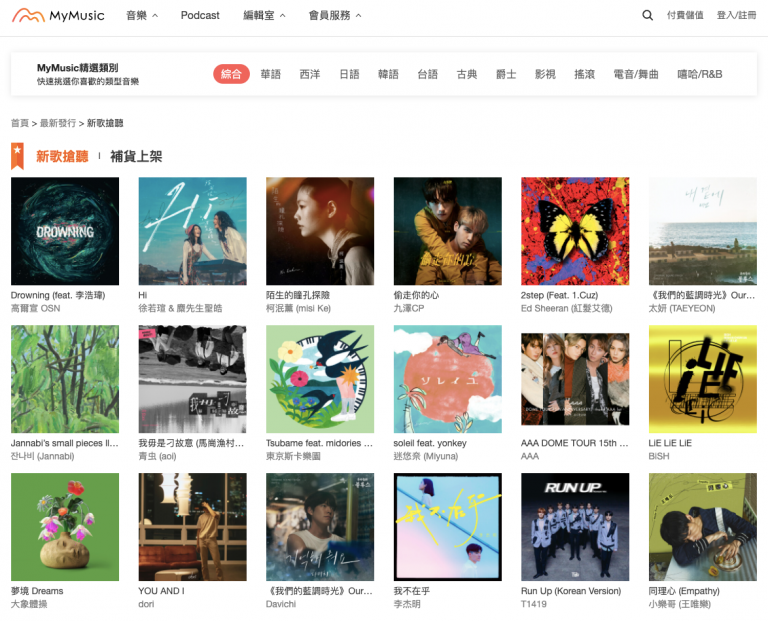Expand the 音樂 dropdown menu
This screenshot has height=621, width=768.
point(142,15)
